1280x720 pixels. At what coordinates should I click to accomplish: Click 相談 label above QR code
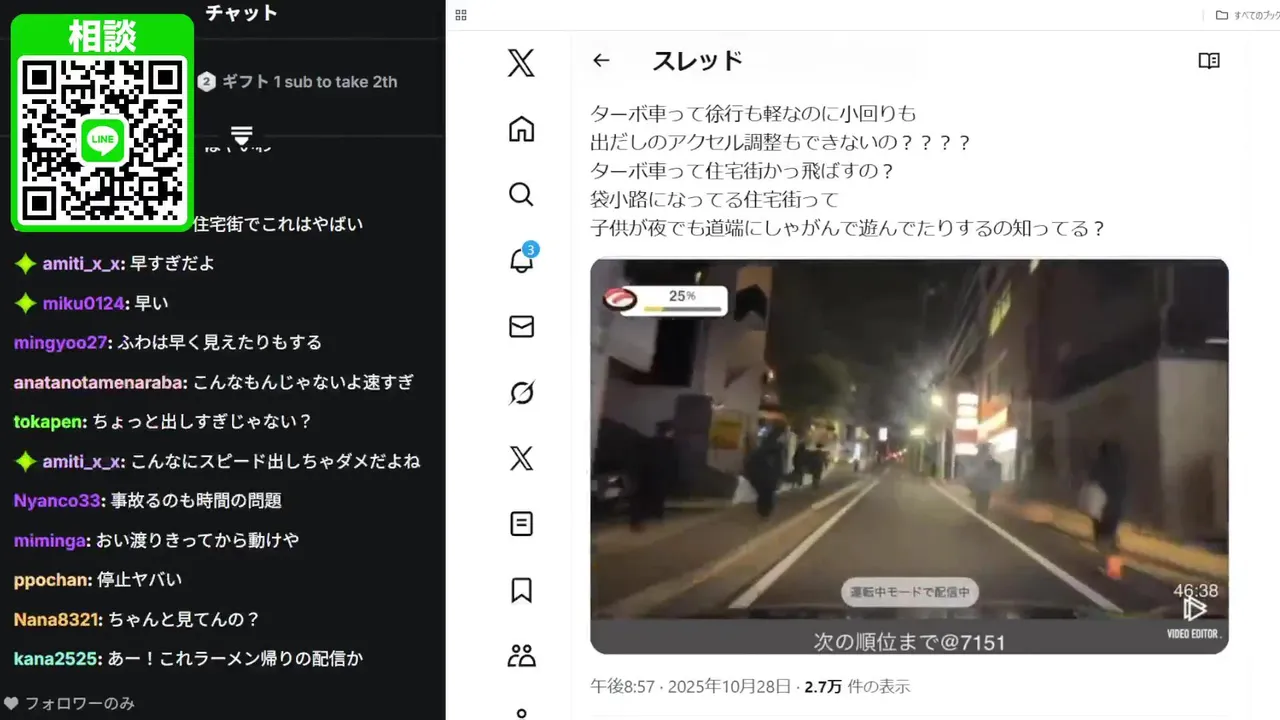(102, 36)
